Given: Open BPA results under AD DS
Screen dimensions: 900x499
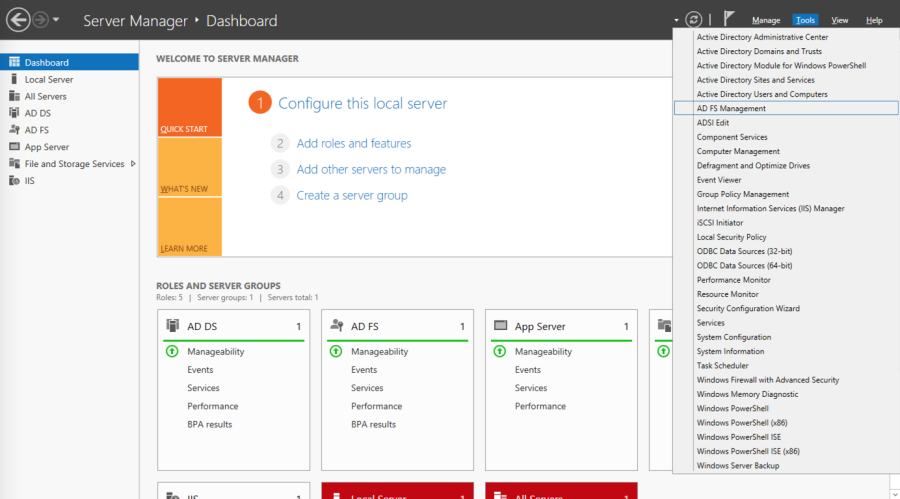Looking at the screenshot, I should tap(209, 424).
